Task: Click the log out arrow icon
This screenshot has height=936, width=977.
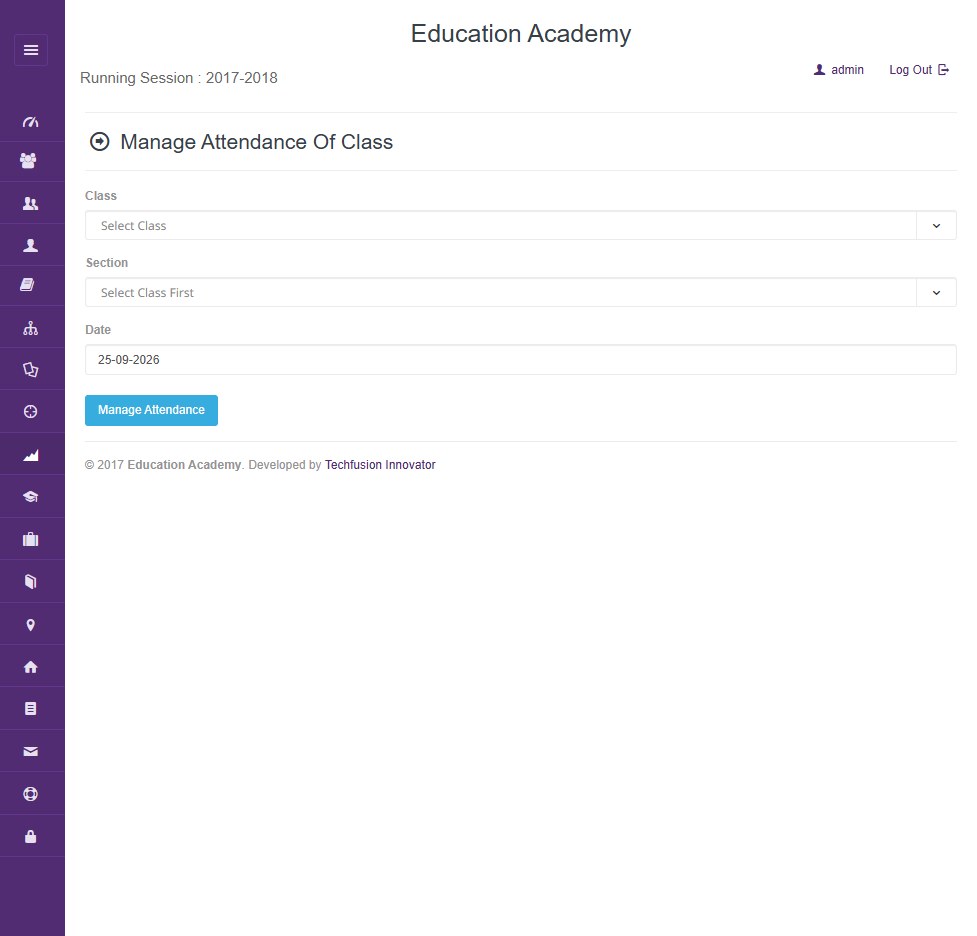Action: 943,70
